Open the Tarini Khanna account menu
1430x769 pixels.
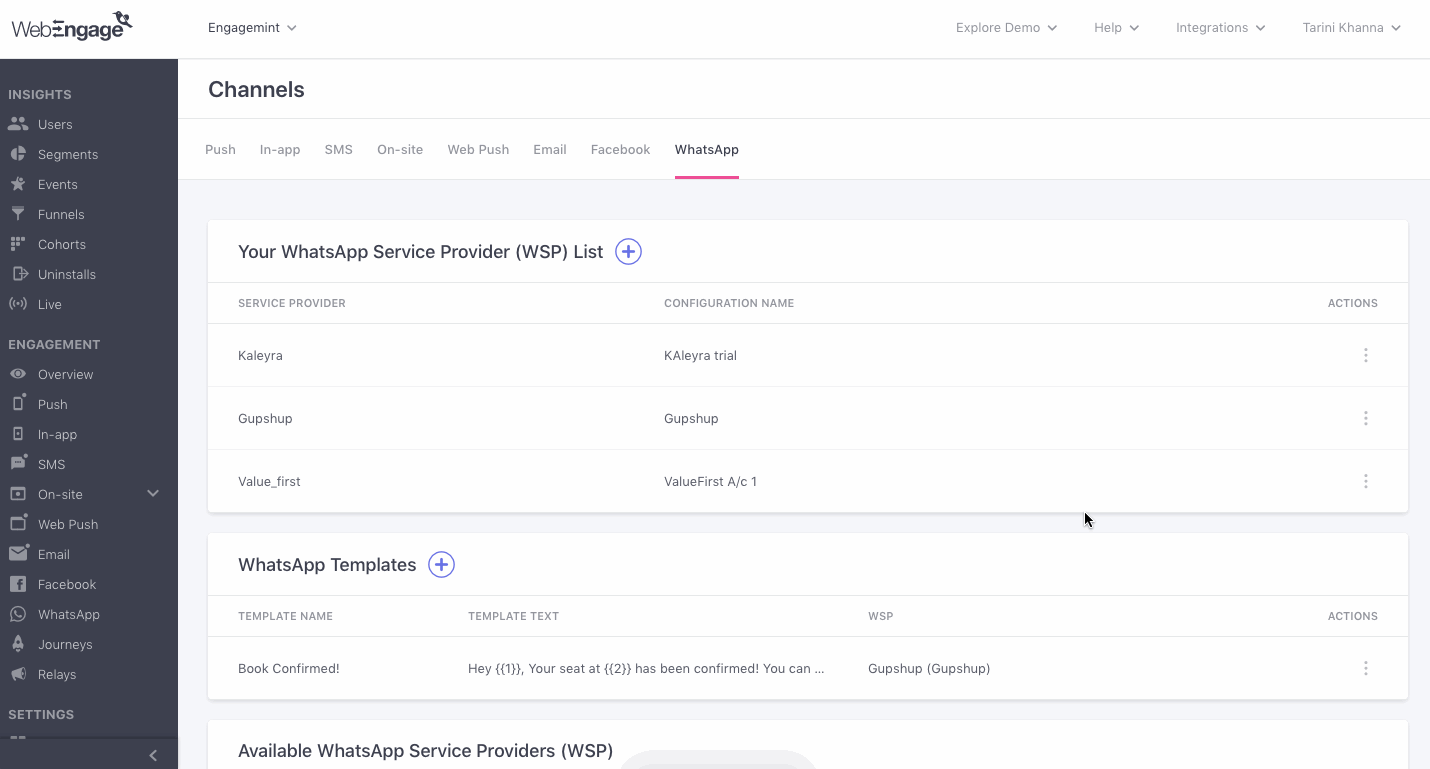pyautogui.click(x=1351, y=28)
